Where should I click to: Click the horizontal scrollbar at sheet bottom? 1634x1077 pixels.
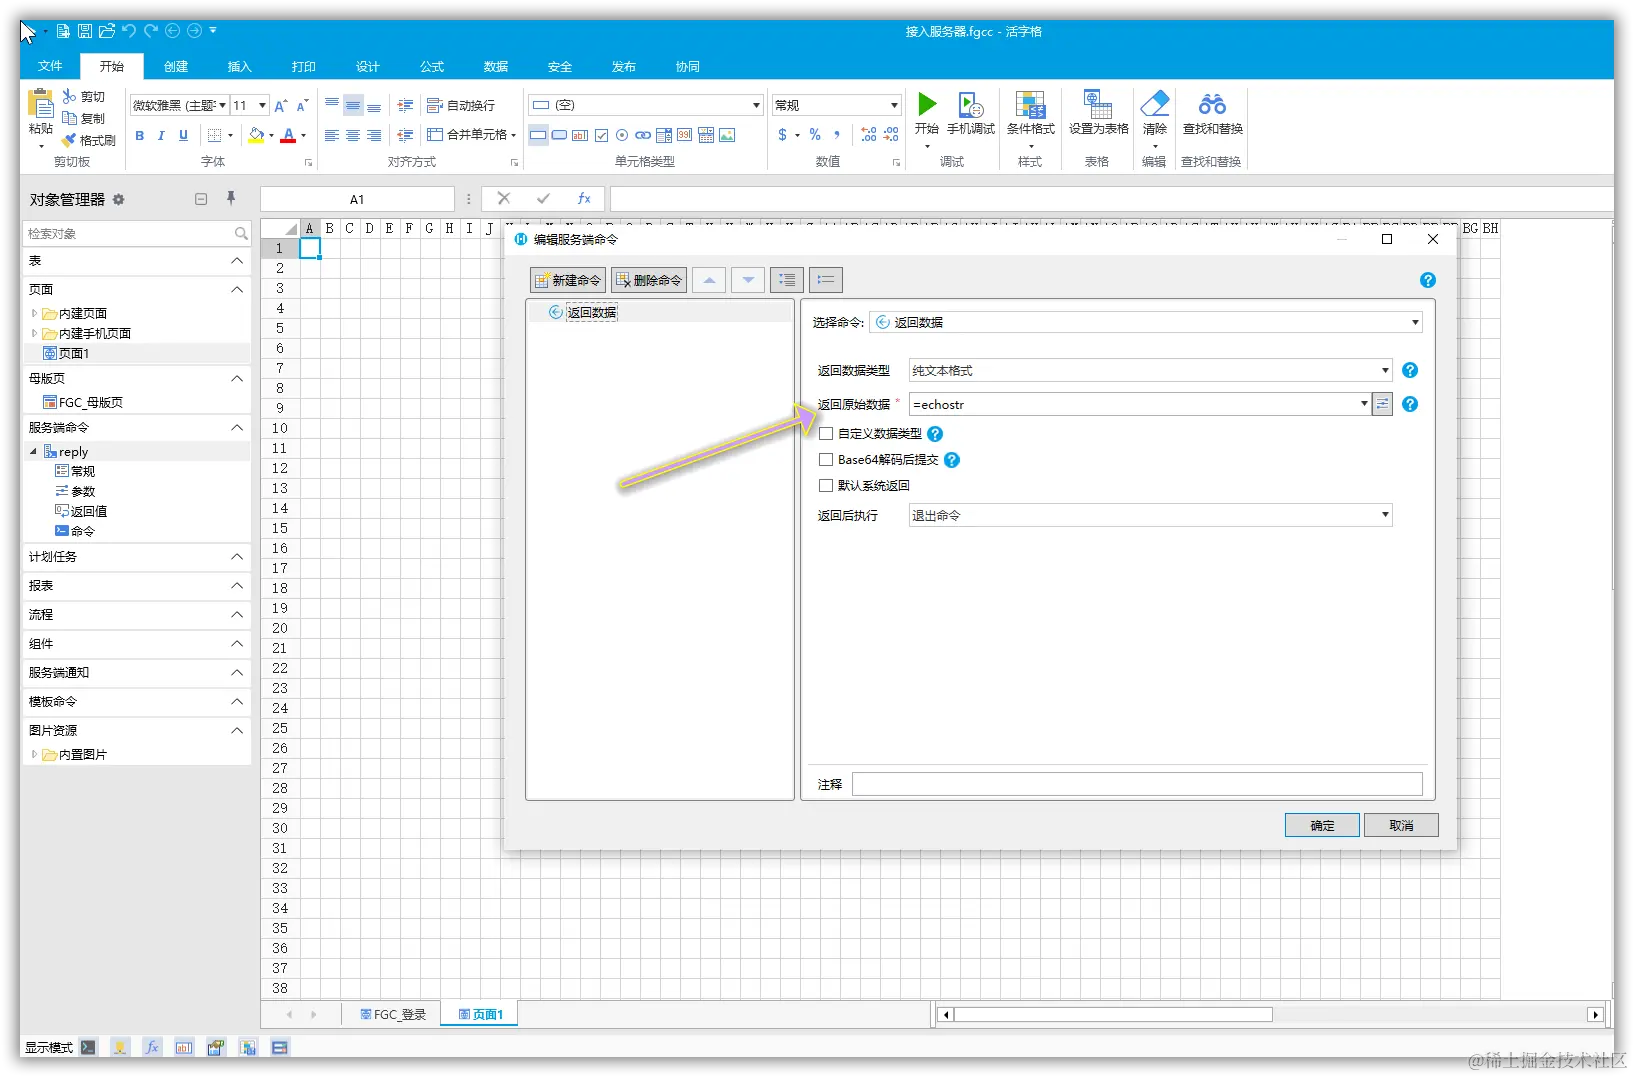click(1113, 1014)
